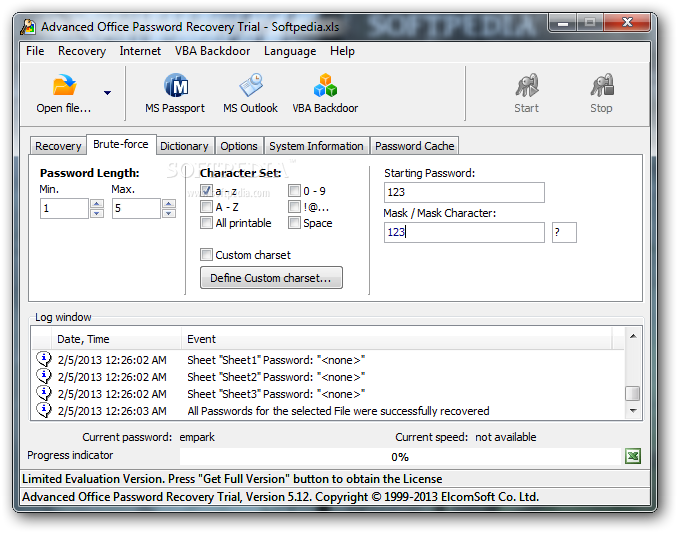Click the Mask Character field with ?
Image resolution: width=678 pixels, height=533 pixels.
[x=564, y=232]
